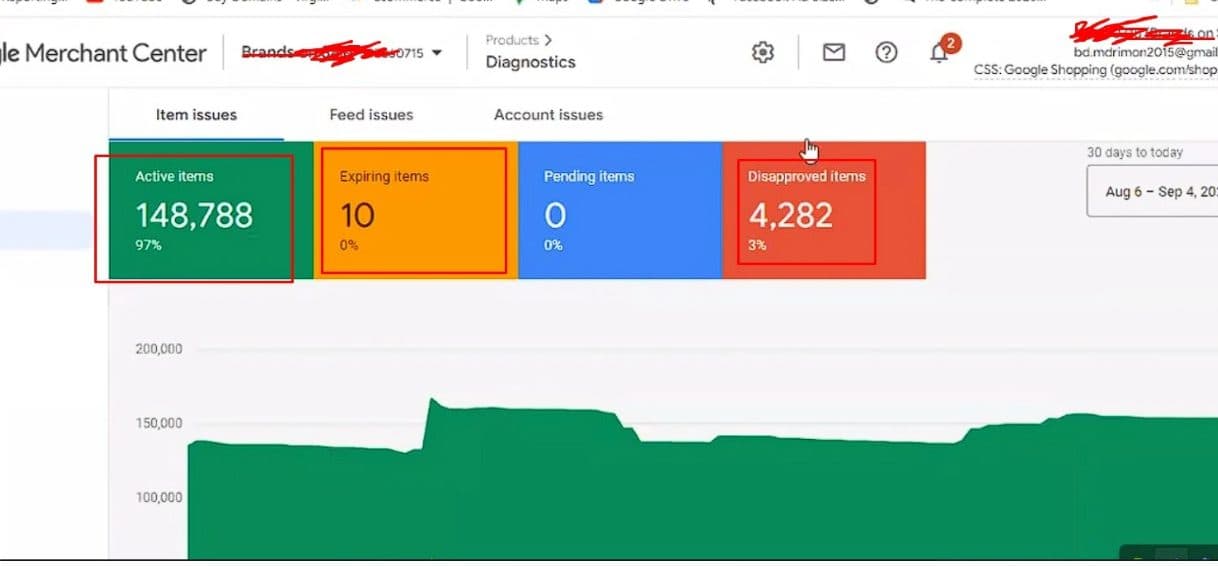Image resolution: width=1218 pixels, height=567 pixels.
Task: Switch to the Feed issues tab
Action: (371, 114)
